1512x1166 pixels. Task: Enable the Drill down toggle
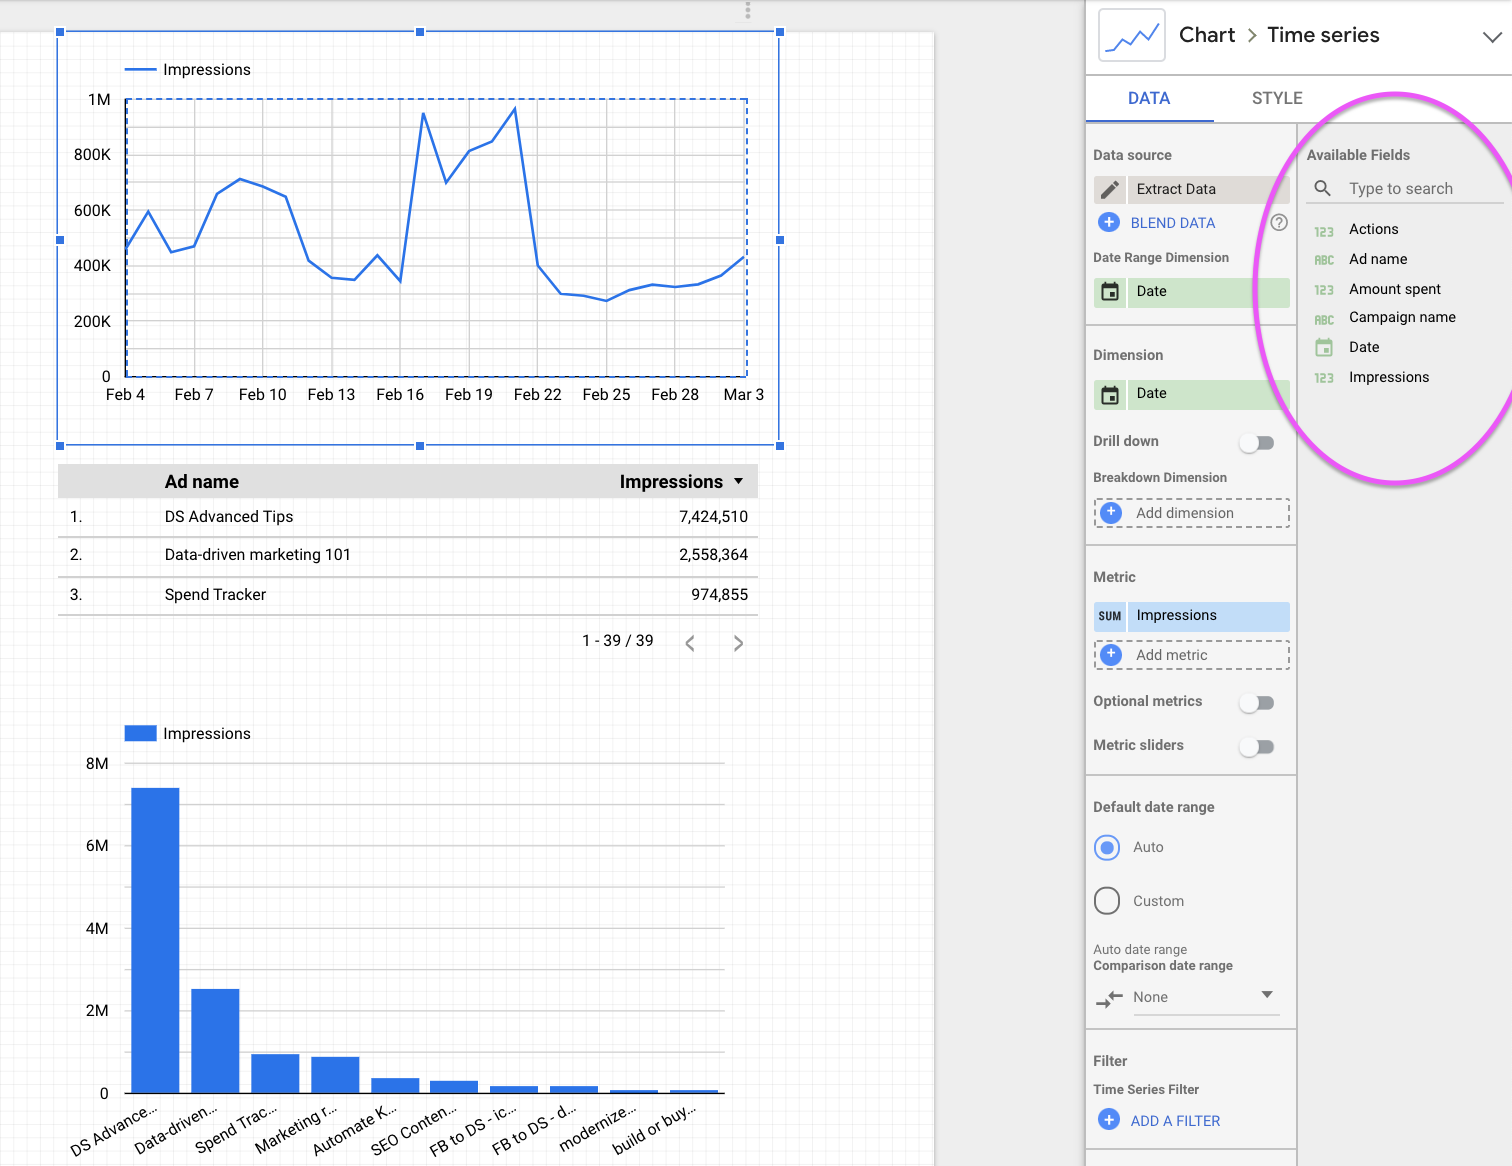[1257, 442]
